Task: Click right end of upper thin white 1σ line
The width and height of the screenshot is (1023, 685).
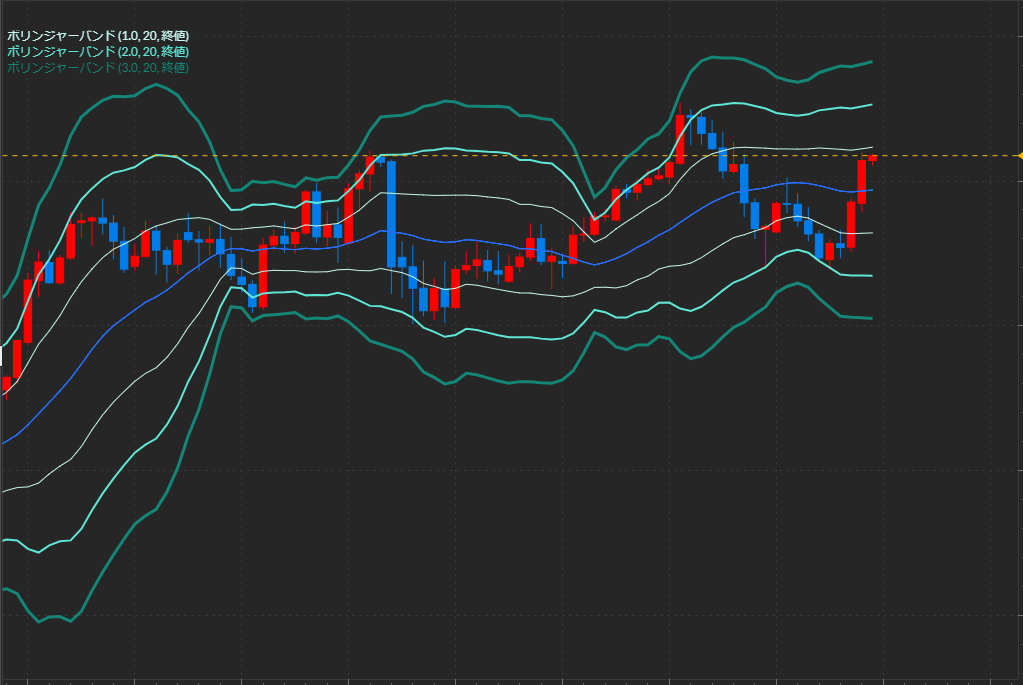Action: [870, 148]
